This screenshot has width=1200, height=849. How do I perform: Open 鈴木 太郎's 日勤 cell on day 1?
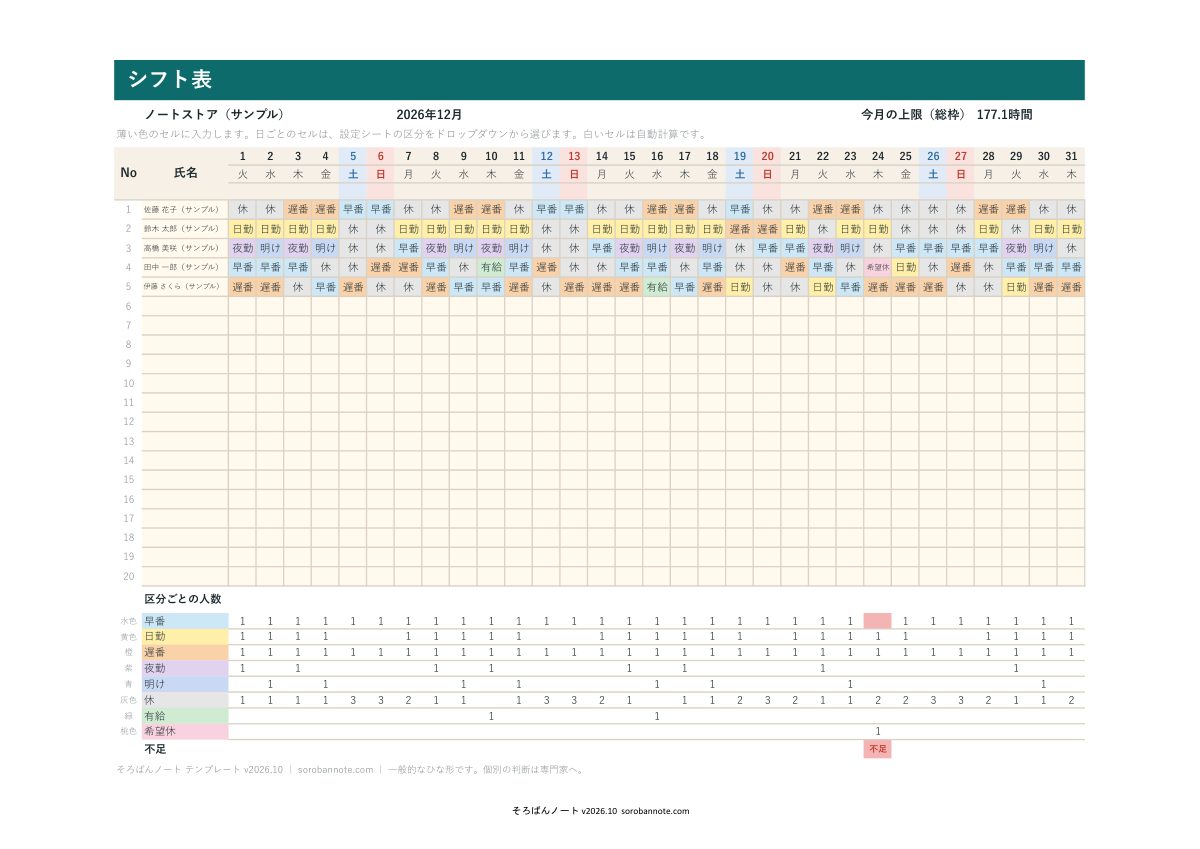tap(243, 229)
